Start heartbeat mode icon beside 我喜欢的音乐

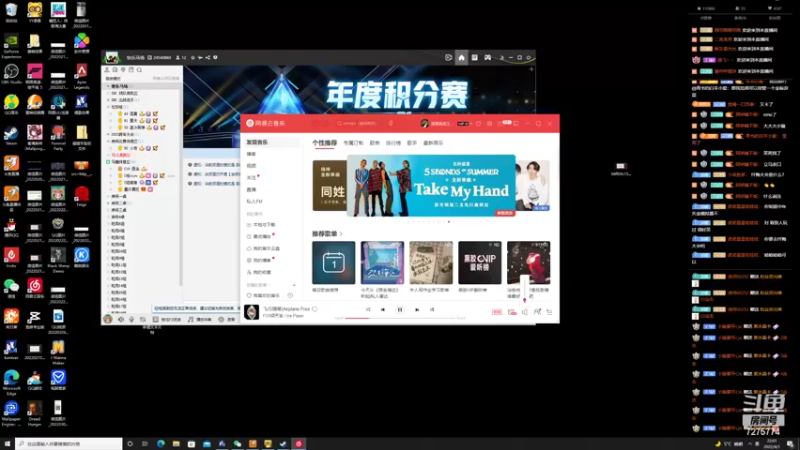pyautogui.click(x=290, y=295)
